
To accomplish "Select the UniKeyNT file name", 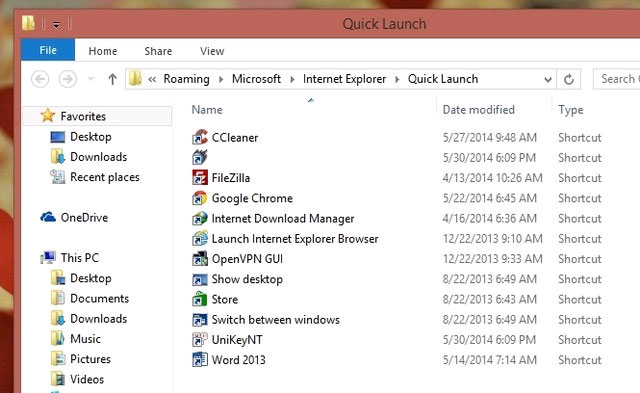I will (x=237, y=340).
